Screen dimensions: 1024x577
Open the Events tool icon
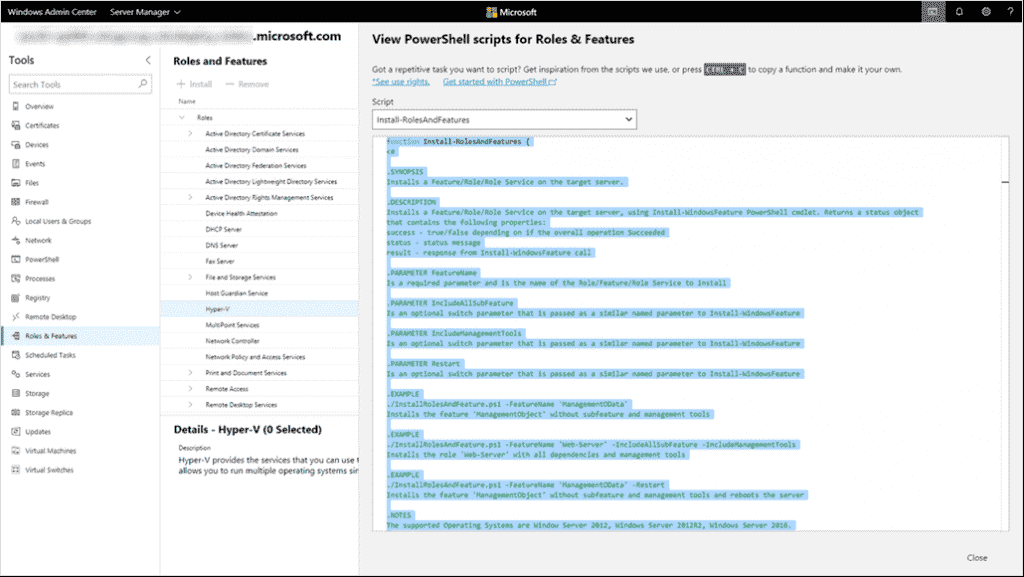click(x=16, y=164)
